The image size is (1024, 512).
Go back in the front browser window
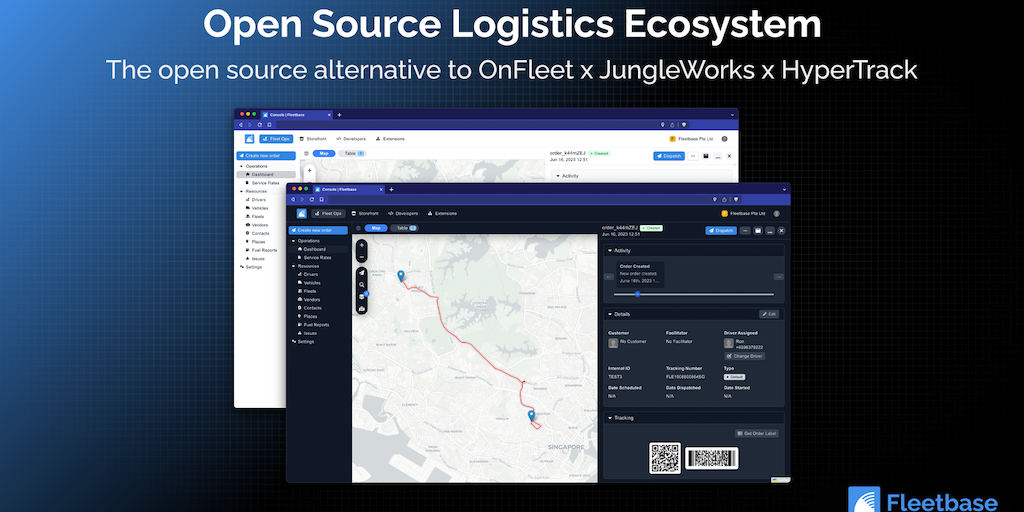[293, 199]
